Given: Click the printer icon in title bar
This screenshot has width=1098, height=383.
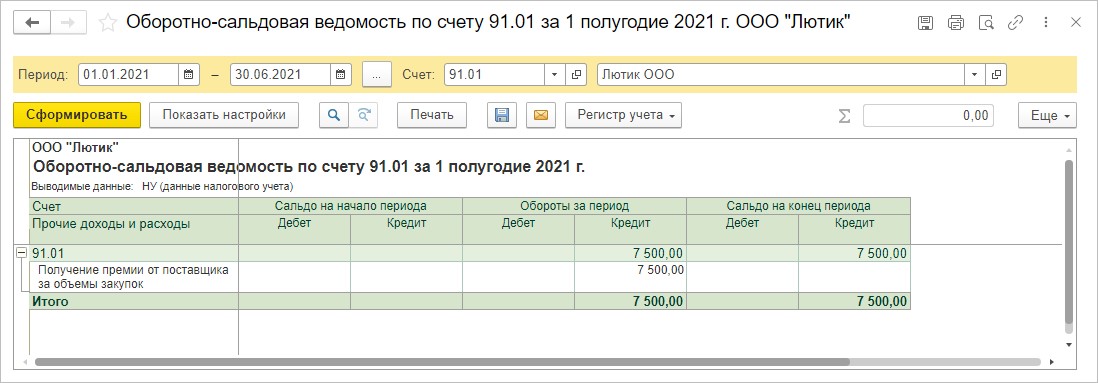Looking at the screenshot, I should pos(955,23).
